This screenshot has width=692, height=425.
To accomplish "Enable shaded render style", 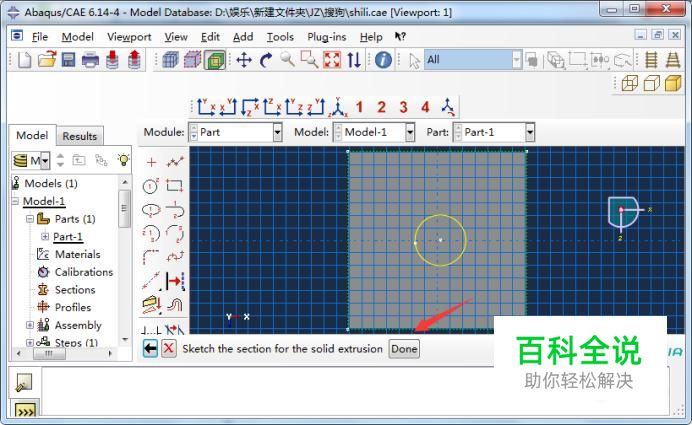I will point(673,83).
